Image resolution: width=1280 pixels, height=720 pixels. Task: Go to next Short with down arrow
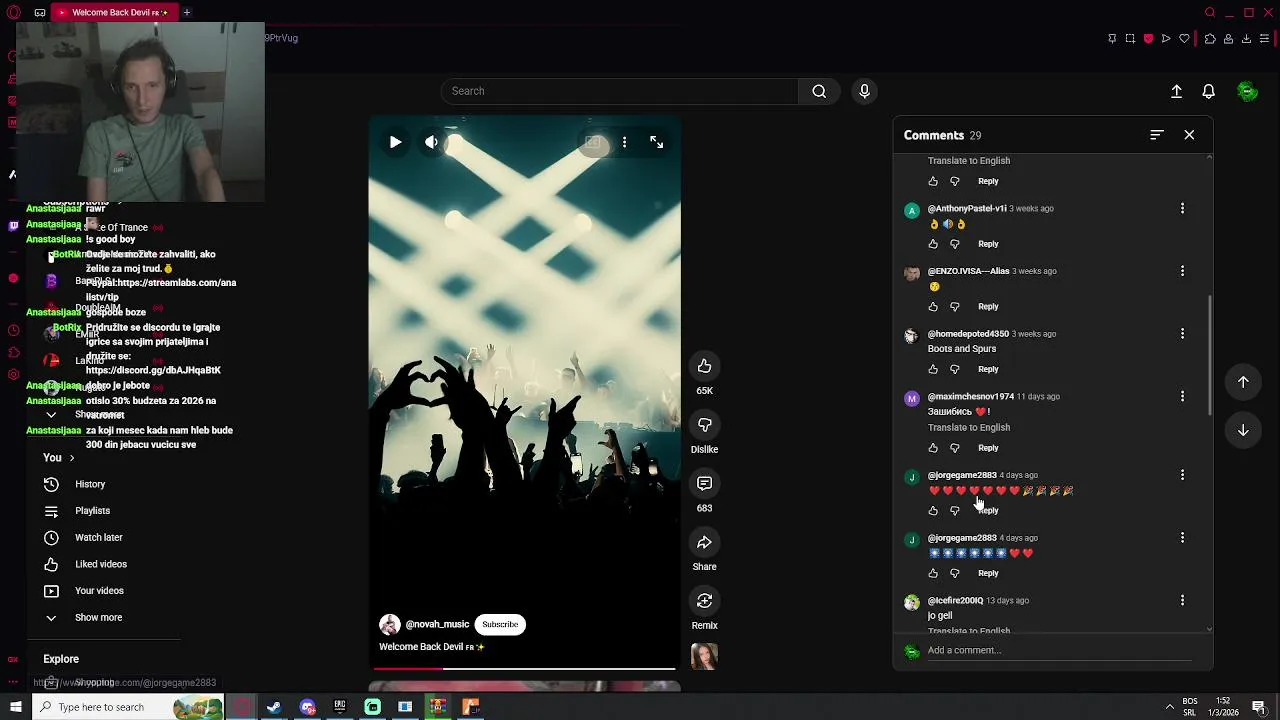[x=1243, y=430]
